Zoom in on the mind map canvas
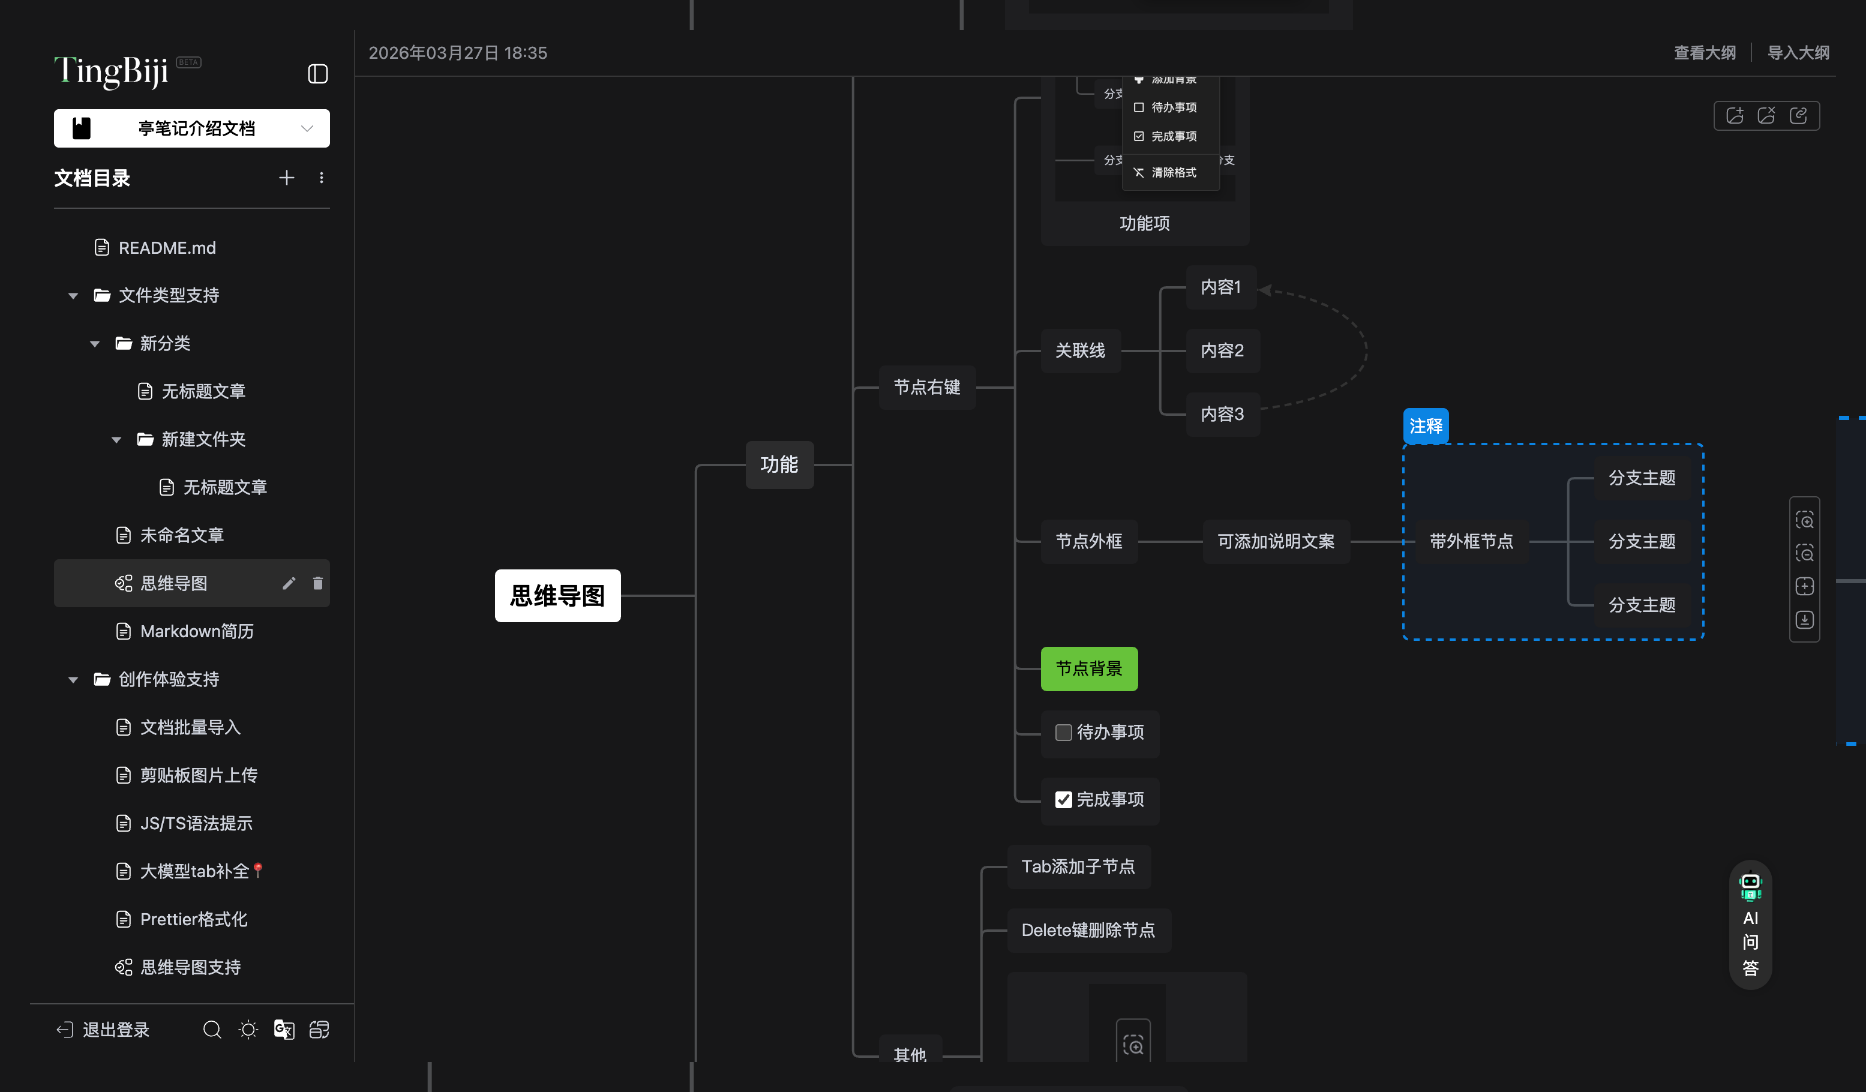The height and width of the screenshot is (1092, 1866). coord(1805,519)
